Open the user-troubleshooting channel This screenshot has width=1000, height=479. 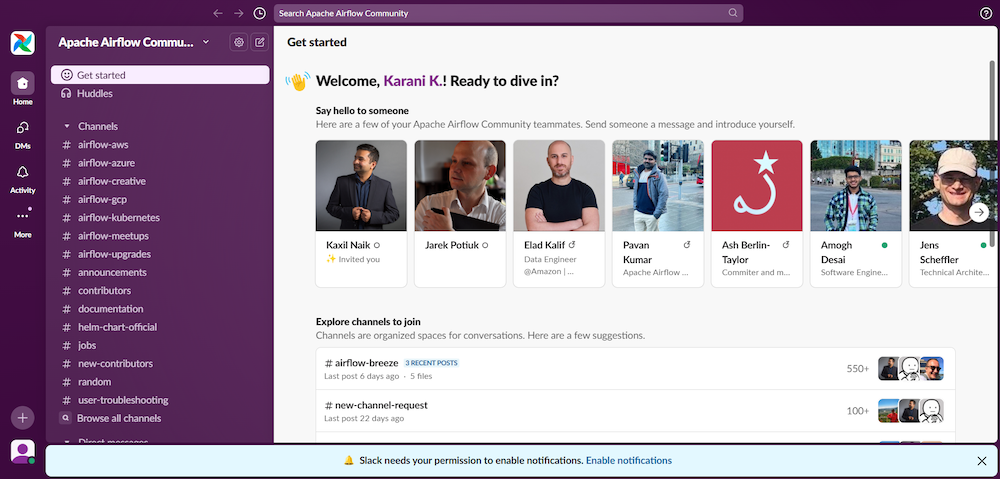point(160,400)
